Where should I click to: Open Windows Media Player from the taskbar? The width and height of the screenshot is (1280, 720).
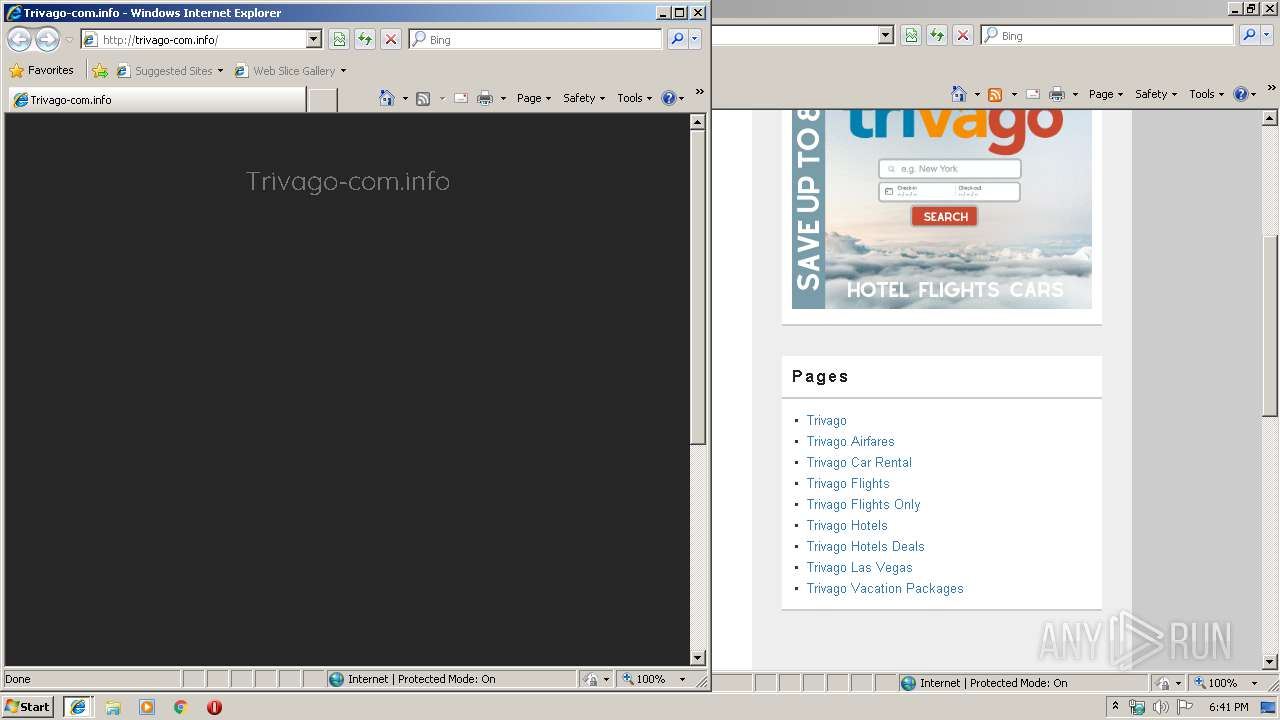click(146, 707)
